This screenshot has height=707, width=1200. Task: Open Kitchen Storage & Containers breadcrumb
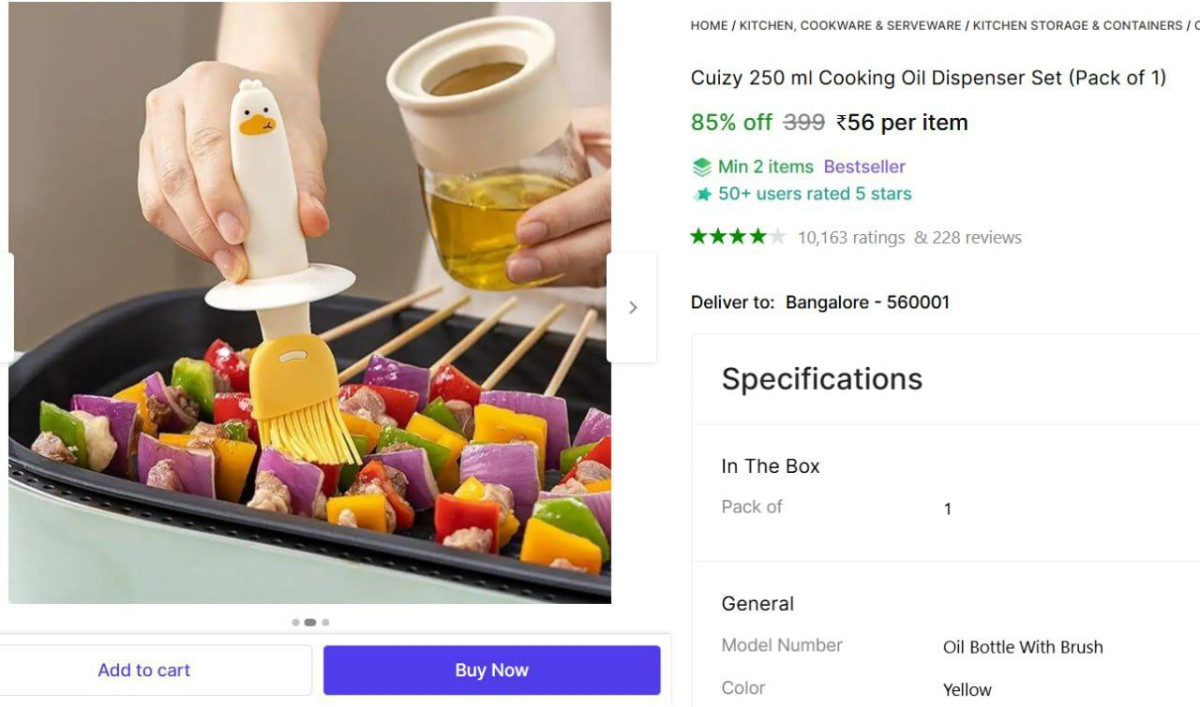coord(1077,25)
